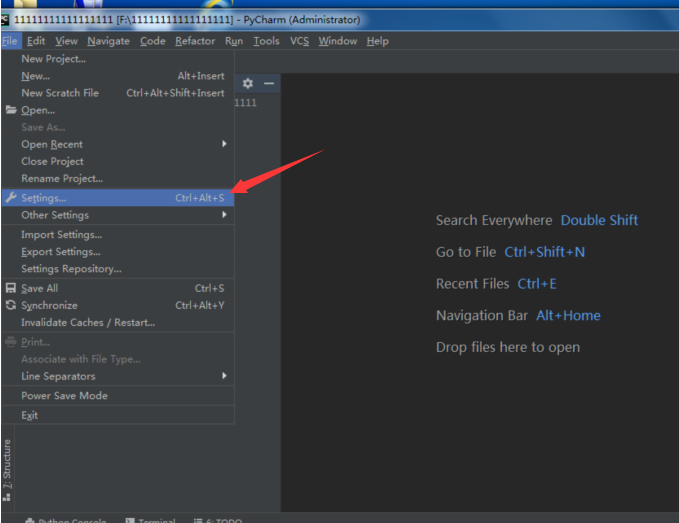Click Drop files here to open text
679x523 pixels.
coord(508,347)
